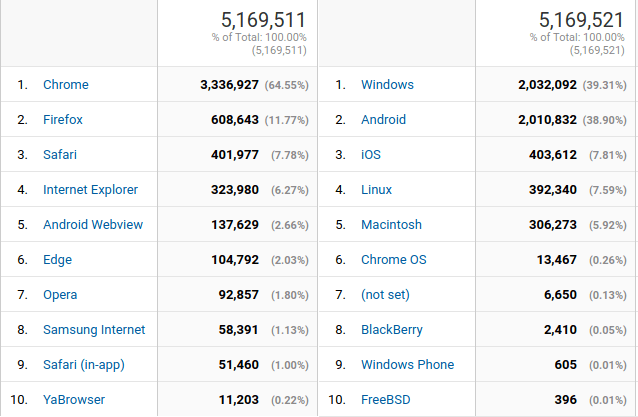Open the Android Webview link

[x=93, y=225]
